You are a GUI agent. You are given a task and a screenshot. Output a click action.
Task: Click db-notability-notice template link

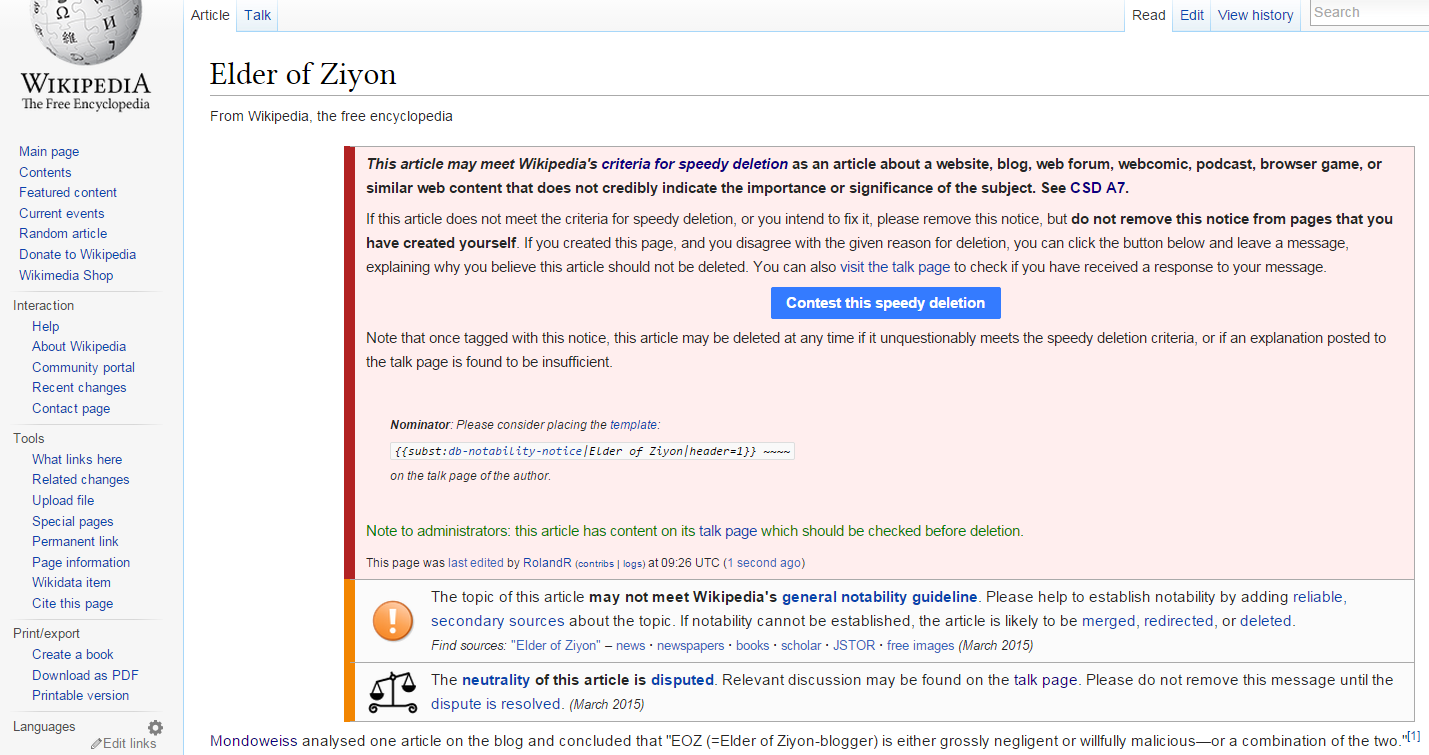[x=515, y=451]
